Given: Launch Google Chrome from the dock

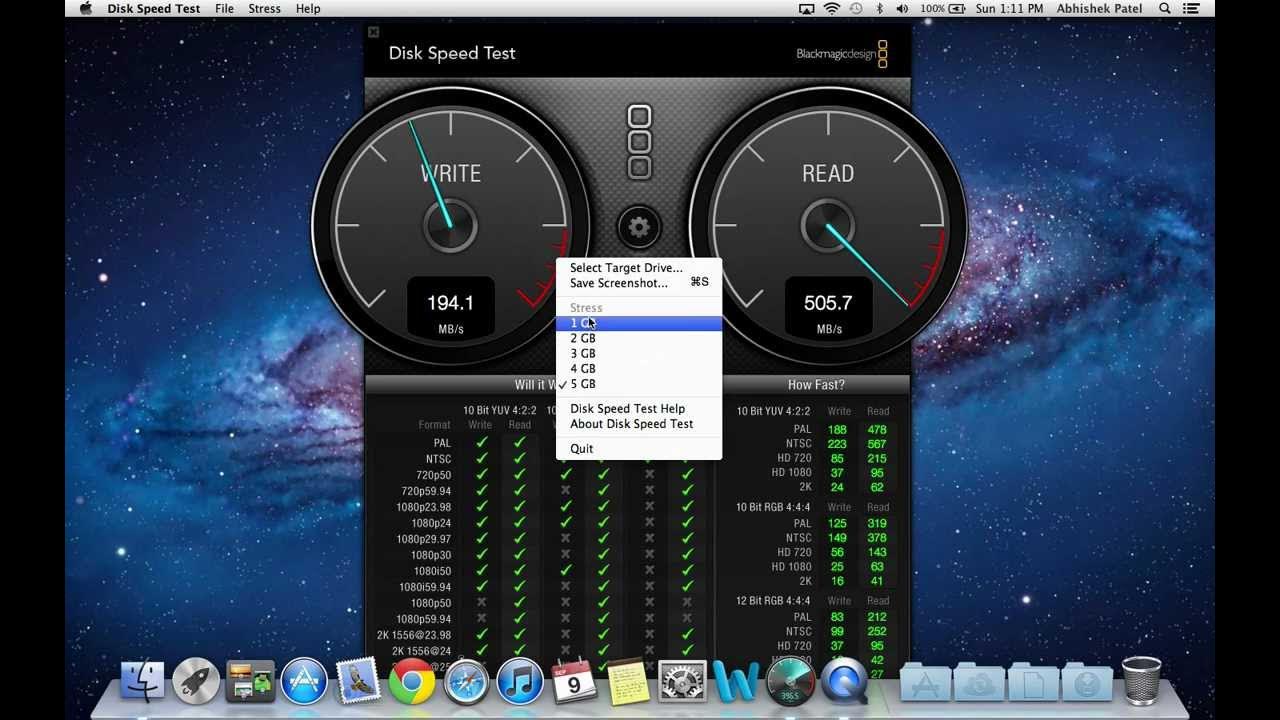Looking at the screenshot, I should click(412, 681).
